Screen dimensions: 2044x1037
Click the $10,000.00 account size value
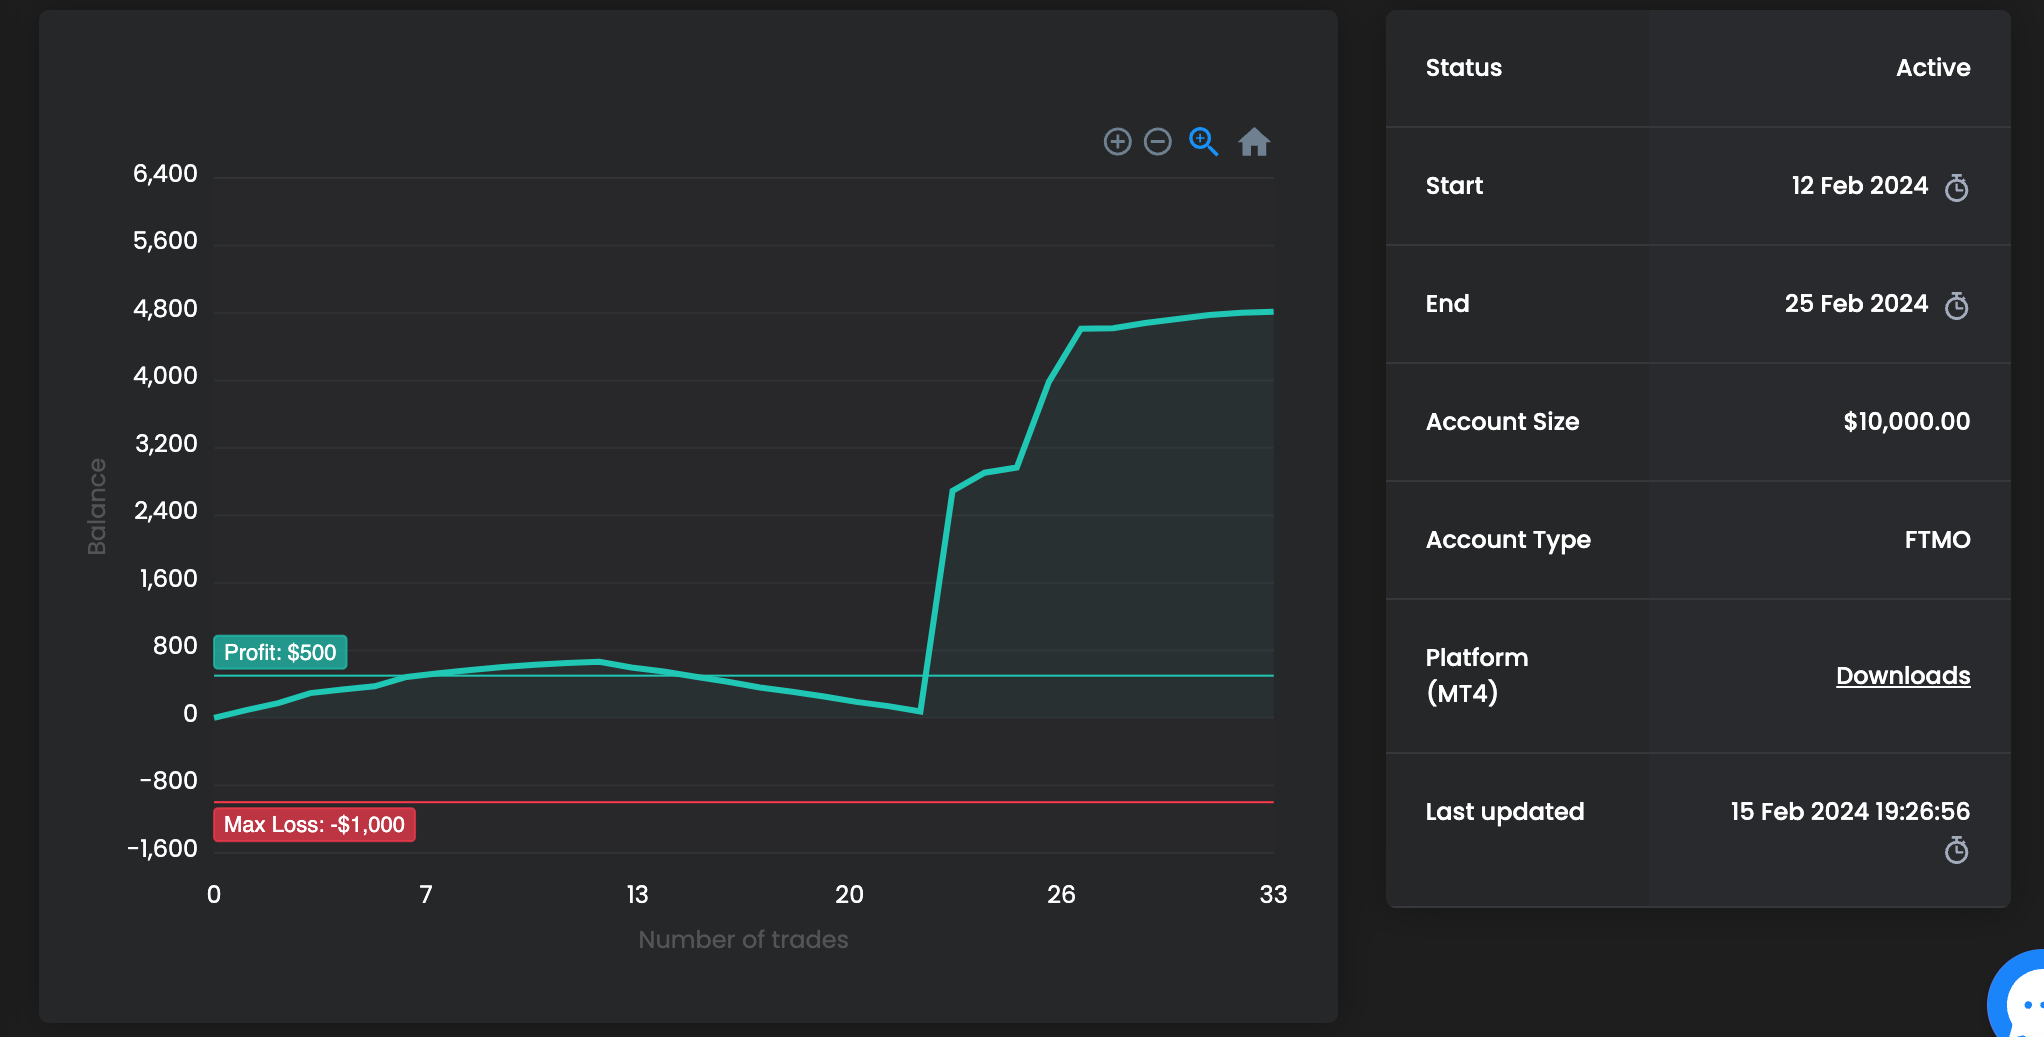point(1906,422)
